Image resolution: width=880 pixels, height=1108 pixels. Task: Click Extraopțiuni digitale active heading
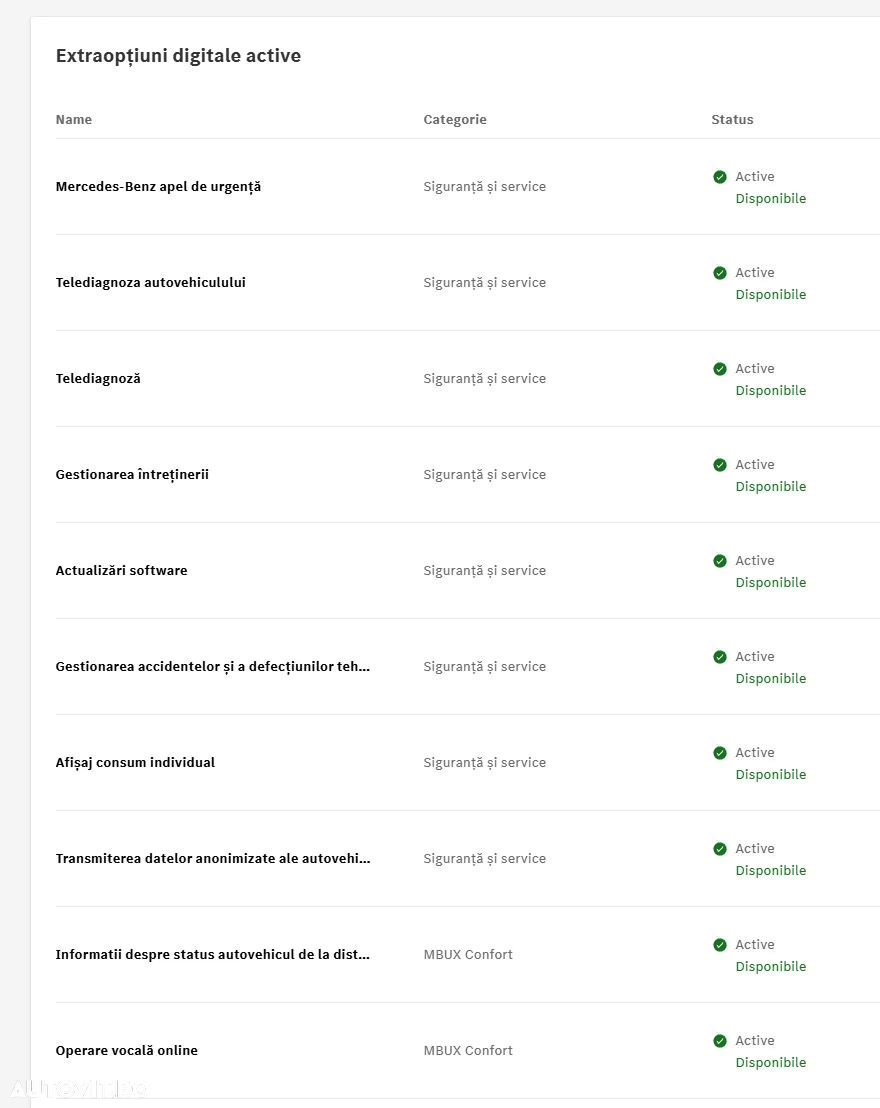pyautogui.click(x=178, y=56)
